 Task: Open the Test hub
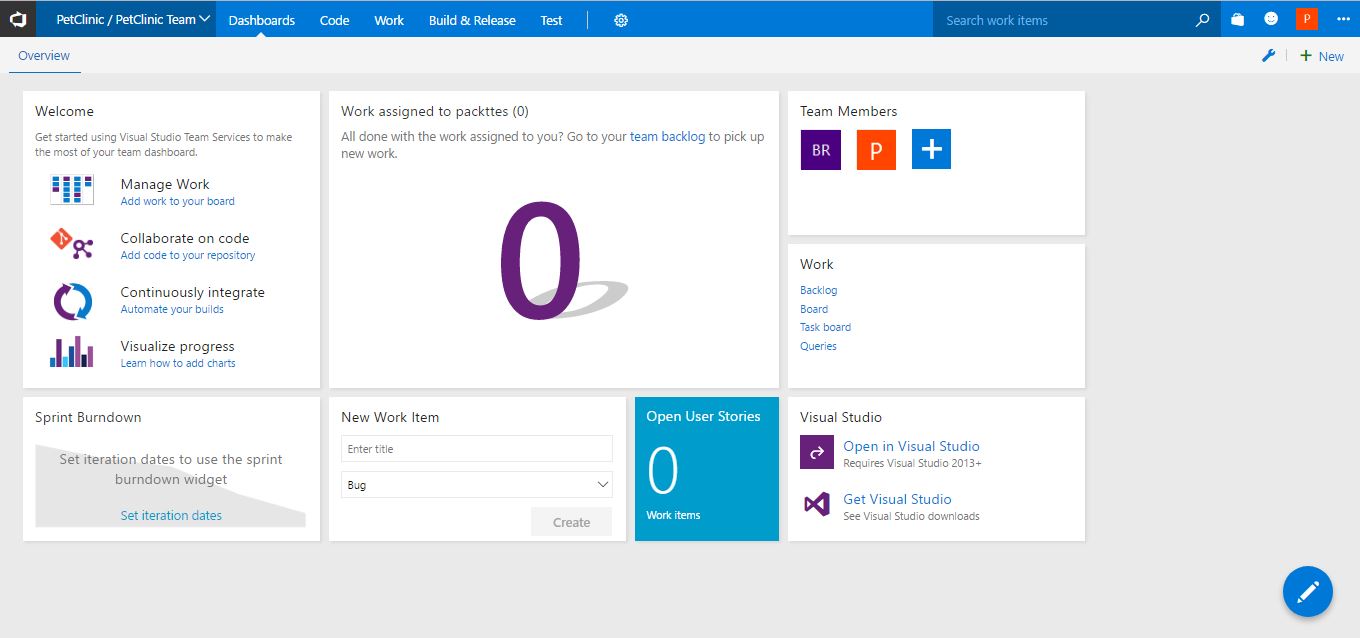click(x=552, y=20)
